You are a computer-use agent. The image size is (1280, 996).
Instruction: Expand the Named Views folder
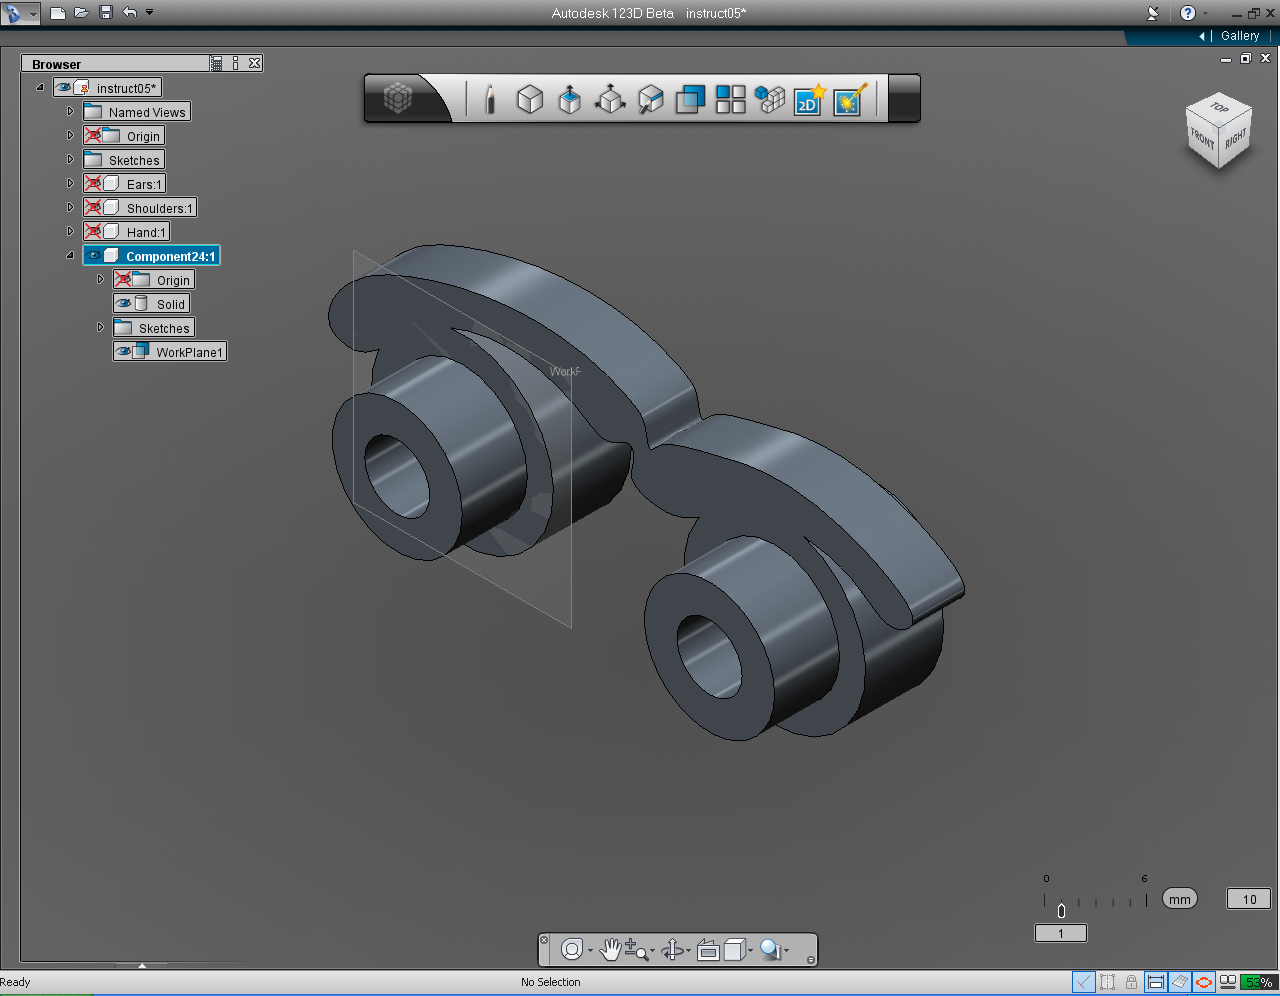click(70, 112)
